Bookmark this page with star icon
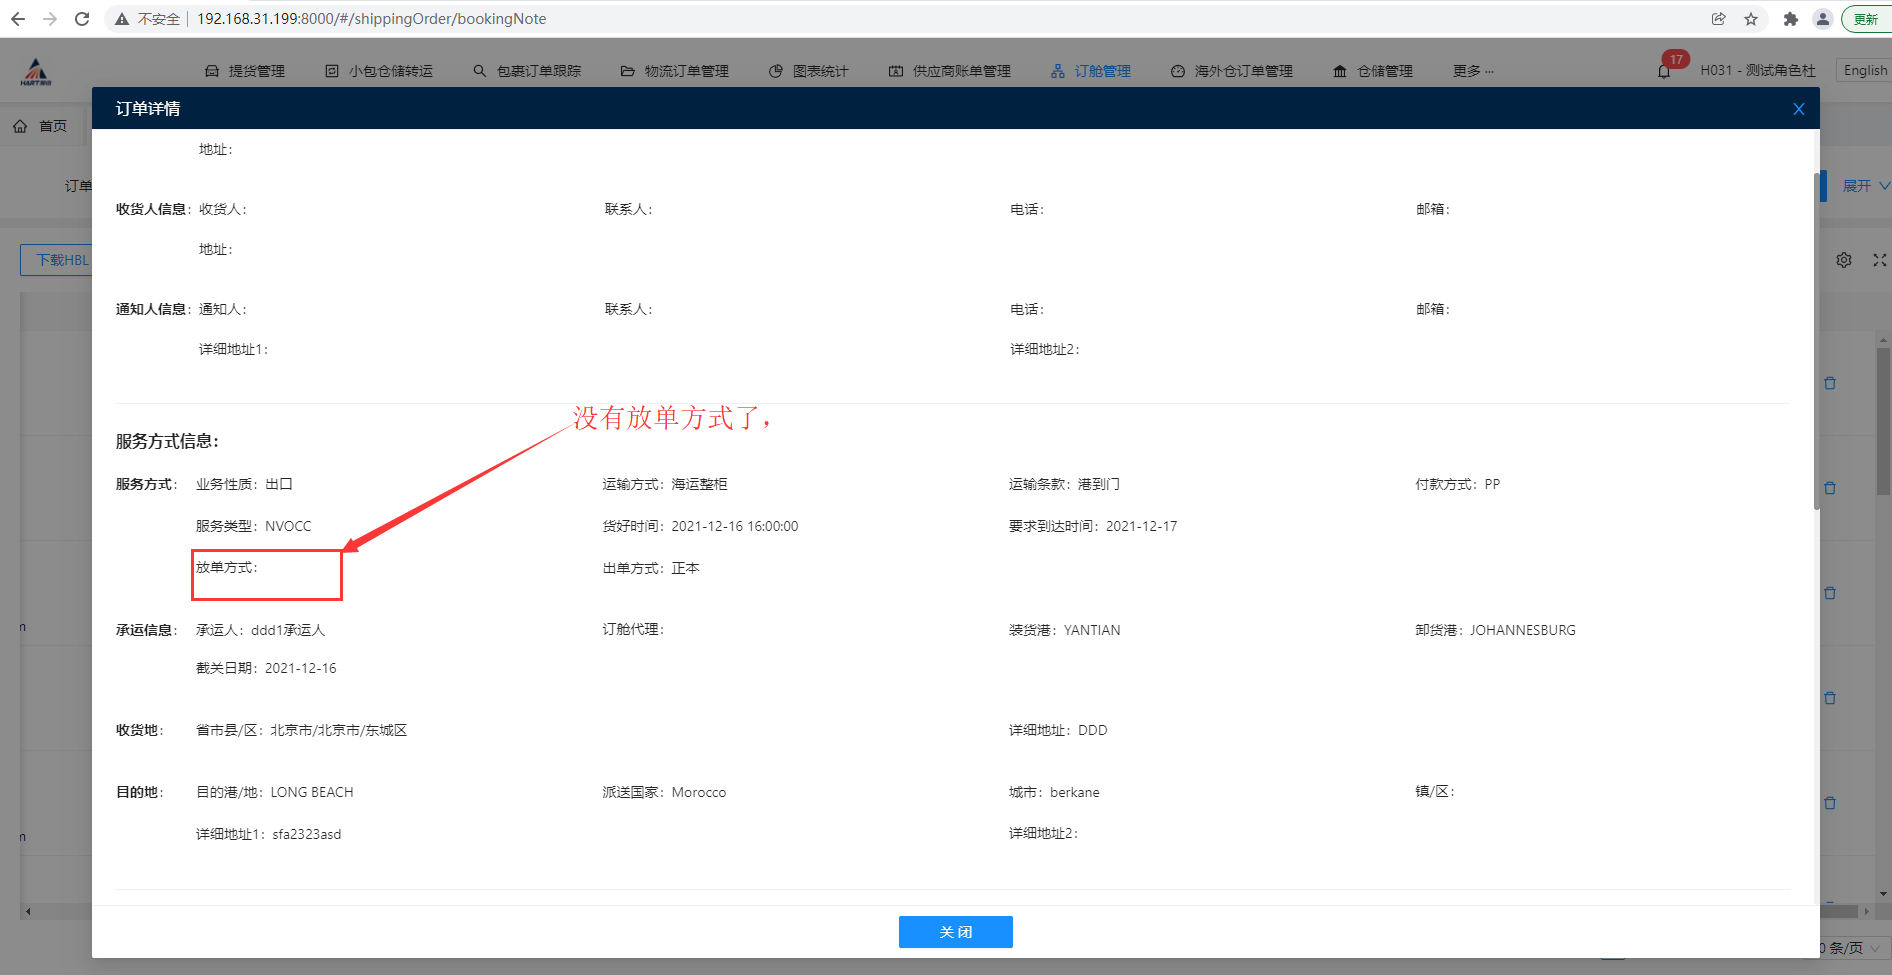 [1751, 19]
